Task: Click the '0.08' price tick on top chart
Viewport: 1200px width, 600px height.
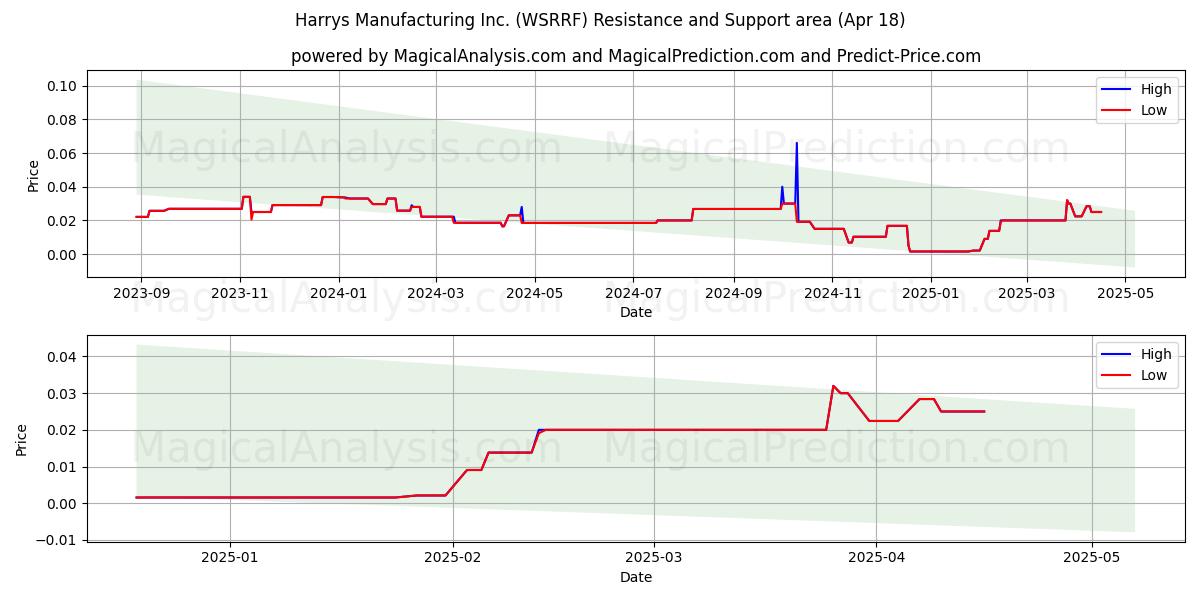Action: (x=62, y=120)
